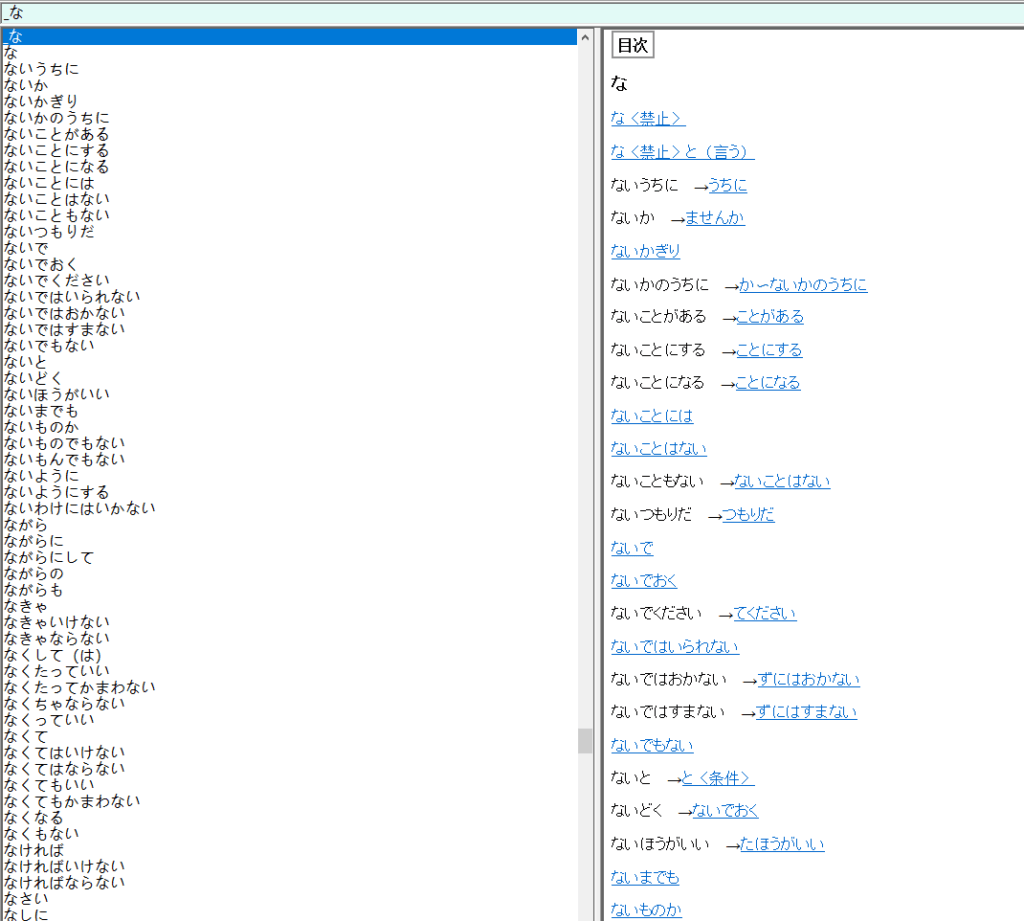Follow the うちに cross-reference link
Viewport: 1024px width, 921px height.
pyautogui.click(x=726, y=184)
